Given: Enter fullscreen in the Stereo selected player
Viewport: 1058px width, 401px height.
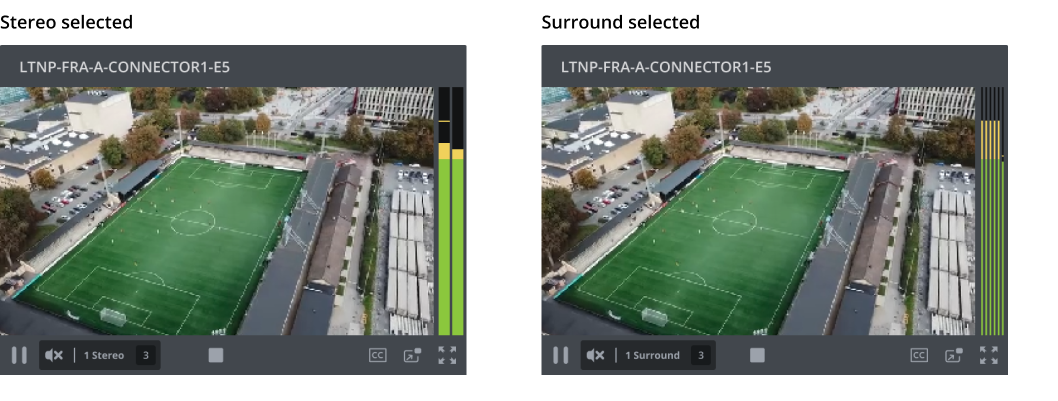Looking at the screenshot, I should click(x=447, y=355).
